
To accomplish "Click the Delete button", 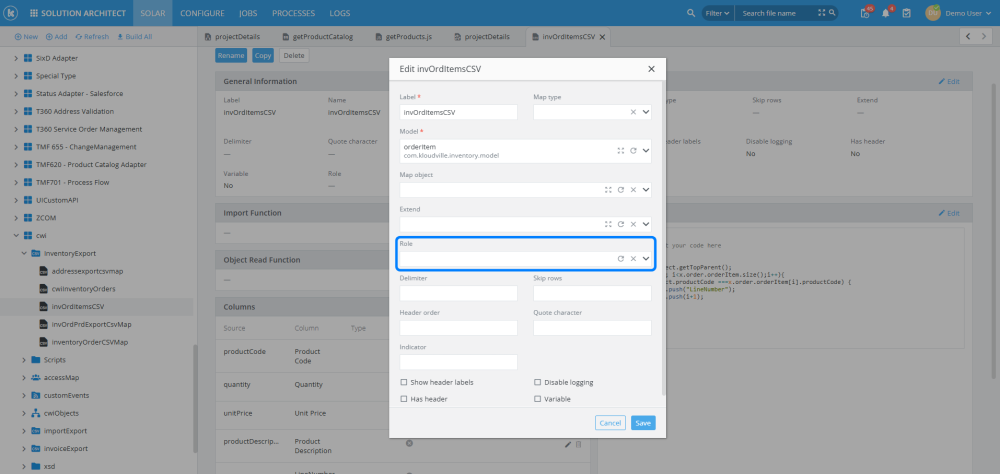I will tap(294, 56).
